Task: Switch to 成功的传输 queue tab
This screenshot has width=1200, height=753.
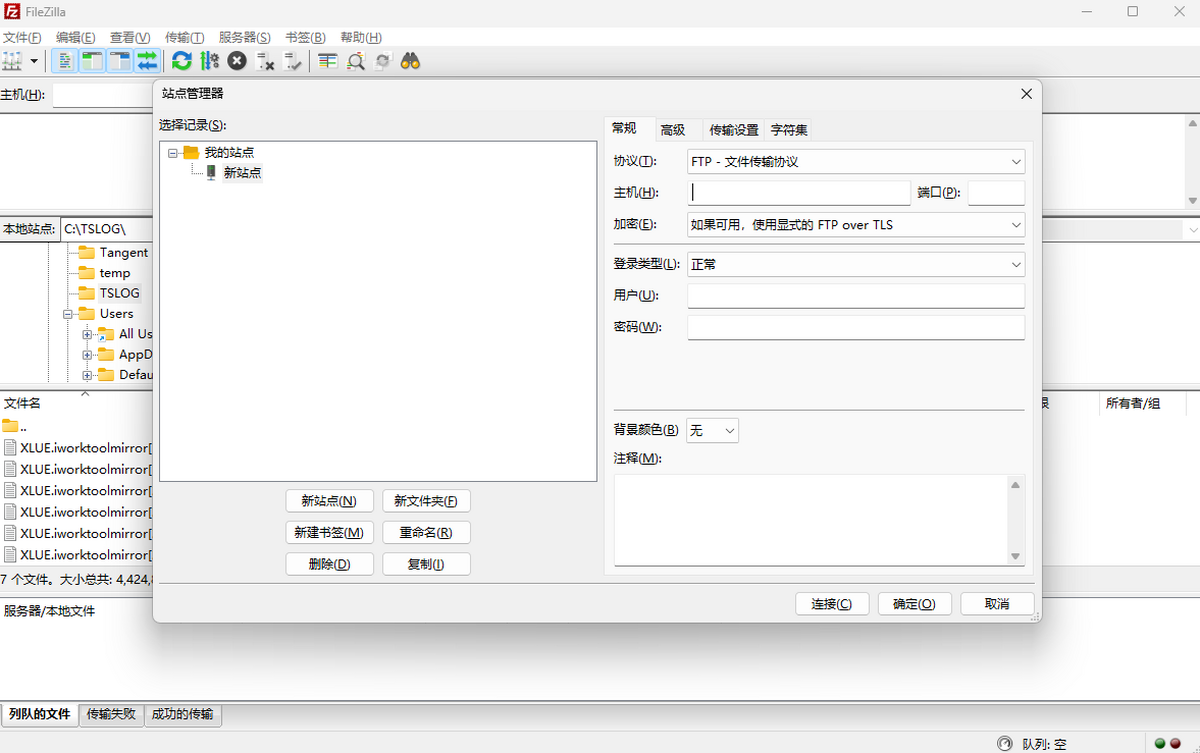Action: 183,714
